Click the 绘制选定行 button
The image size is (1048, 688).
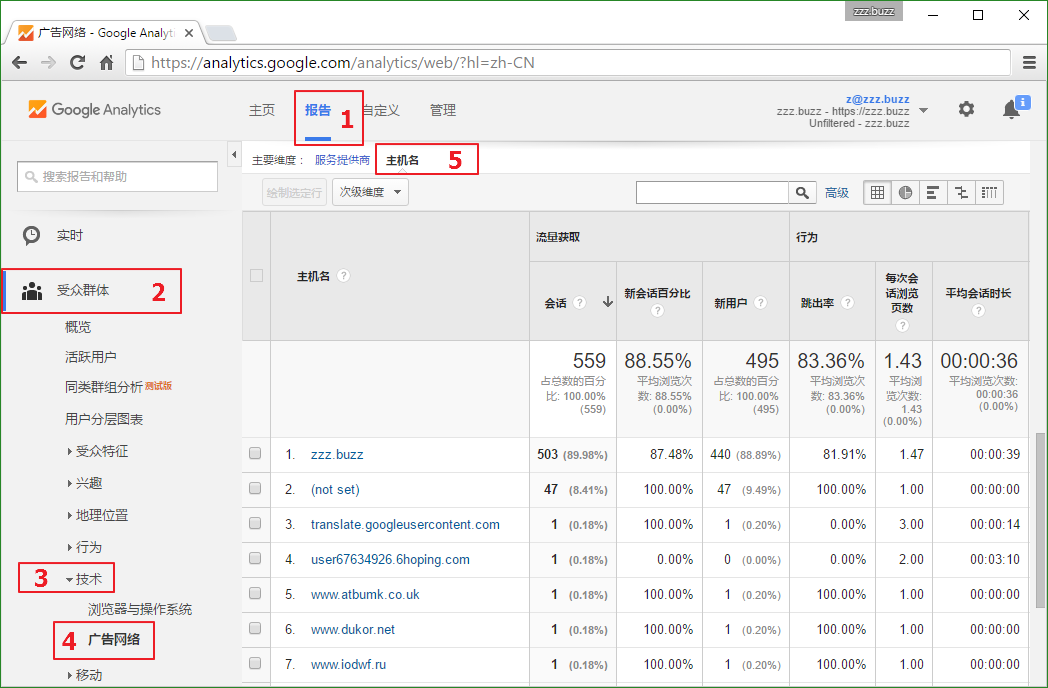294,193
